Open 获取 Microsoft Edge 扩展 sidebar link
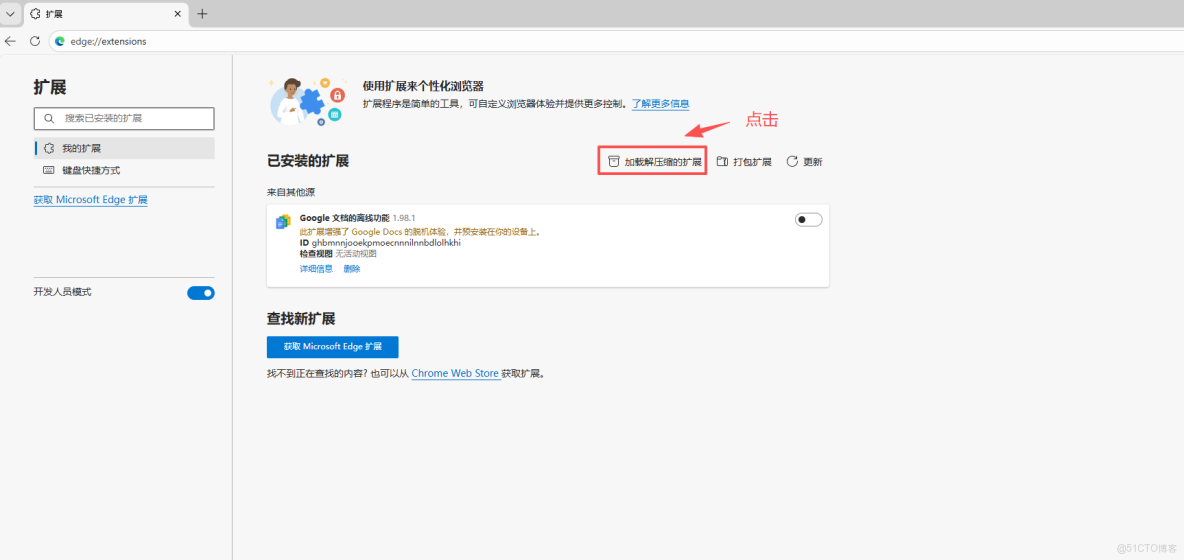Image resolution: width=1184 pixels, height=560 pixels. [x=91, y=200]
